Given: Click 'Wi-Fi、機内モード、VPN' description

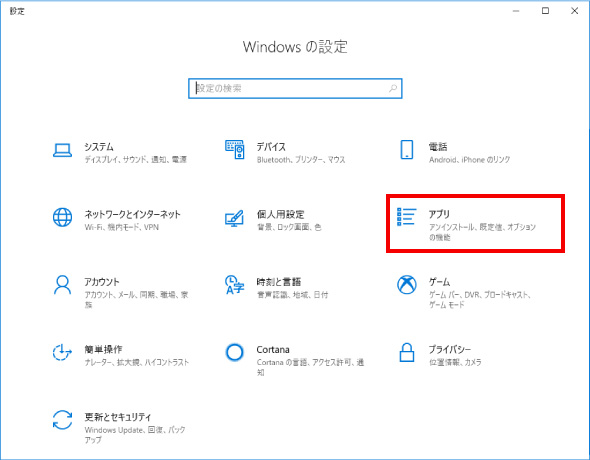Looking at the screenshot, I should [122, 227].
